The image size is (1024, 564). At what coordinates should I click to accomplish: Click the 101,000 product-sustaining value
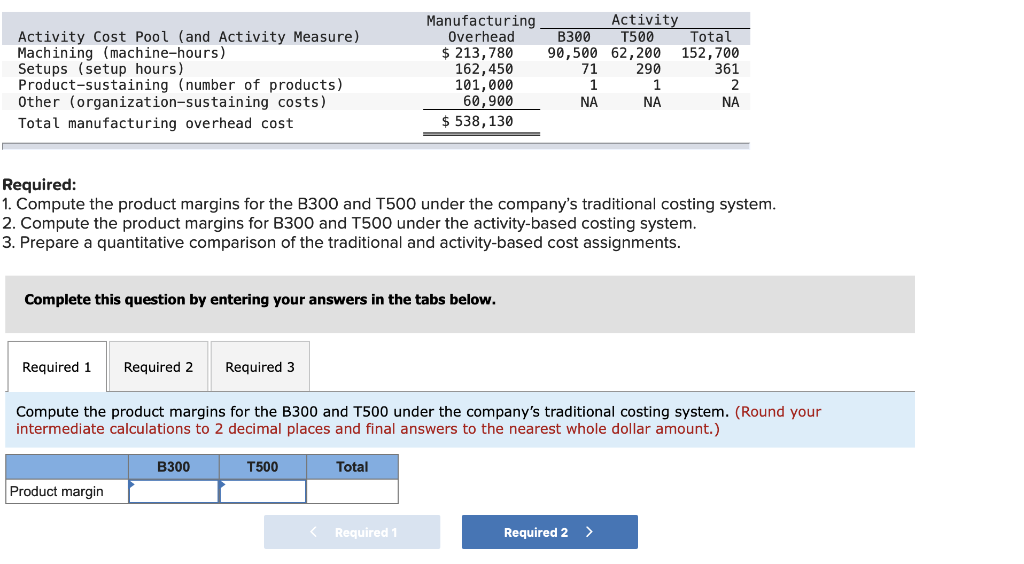[484, 85]
